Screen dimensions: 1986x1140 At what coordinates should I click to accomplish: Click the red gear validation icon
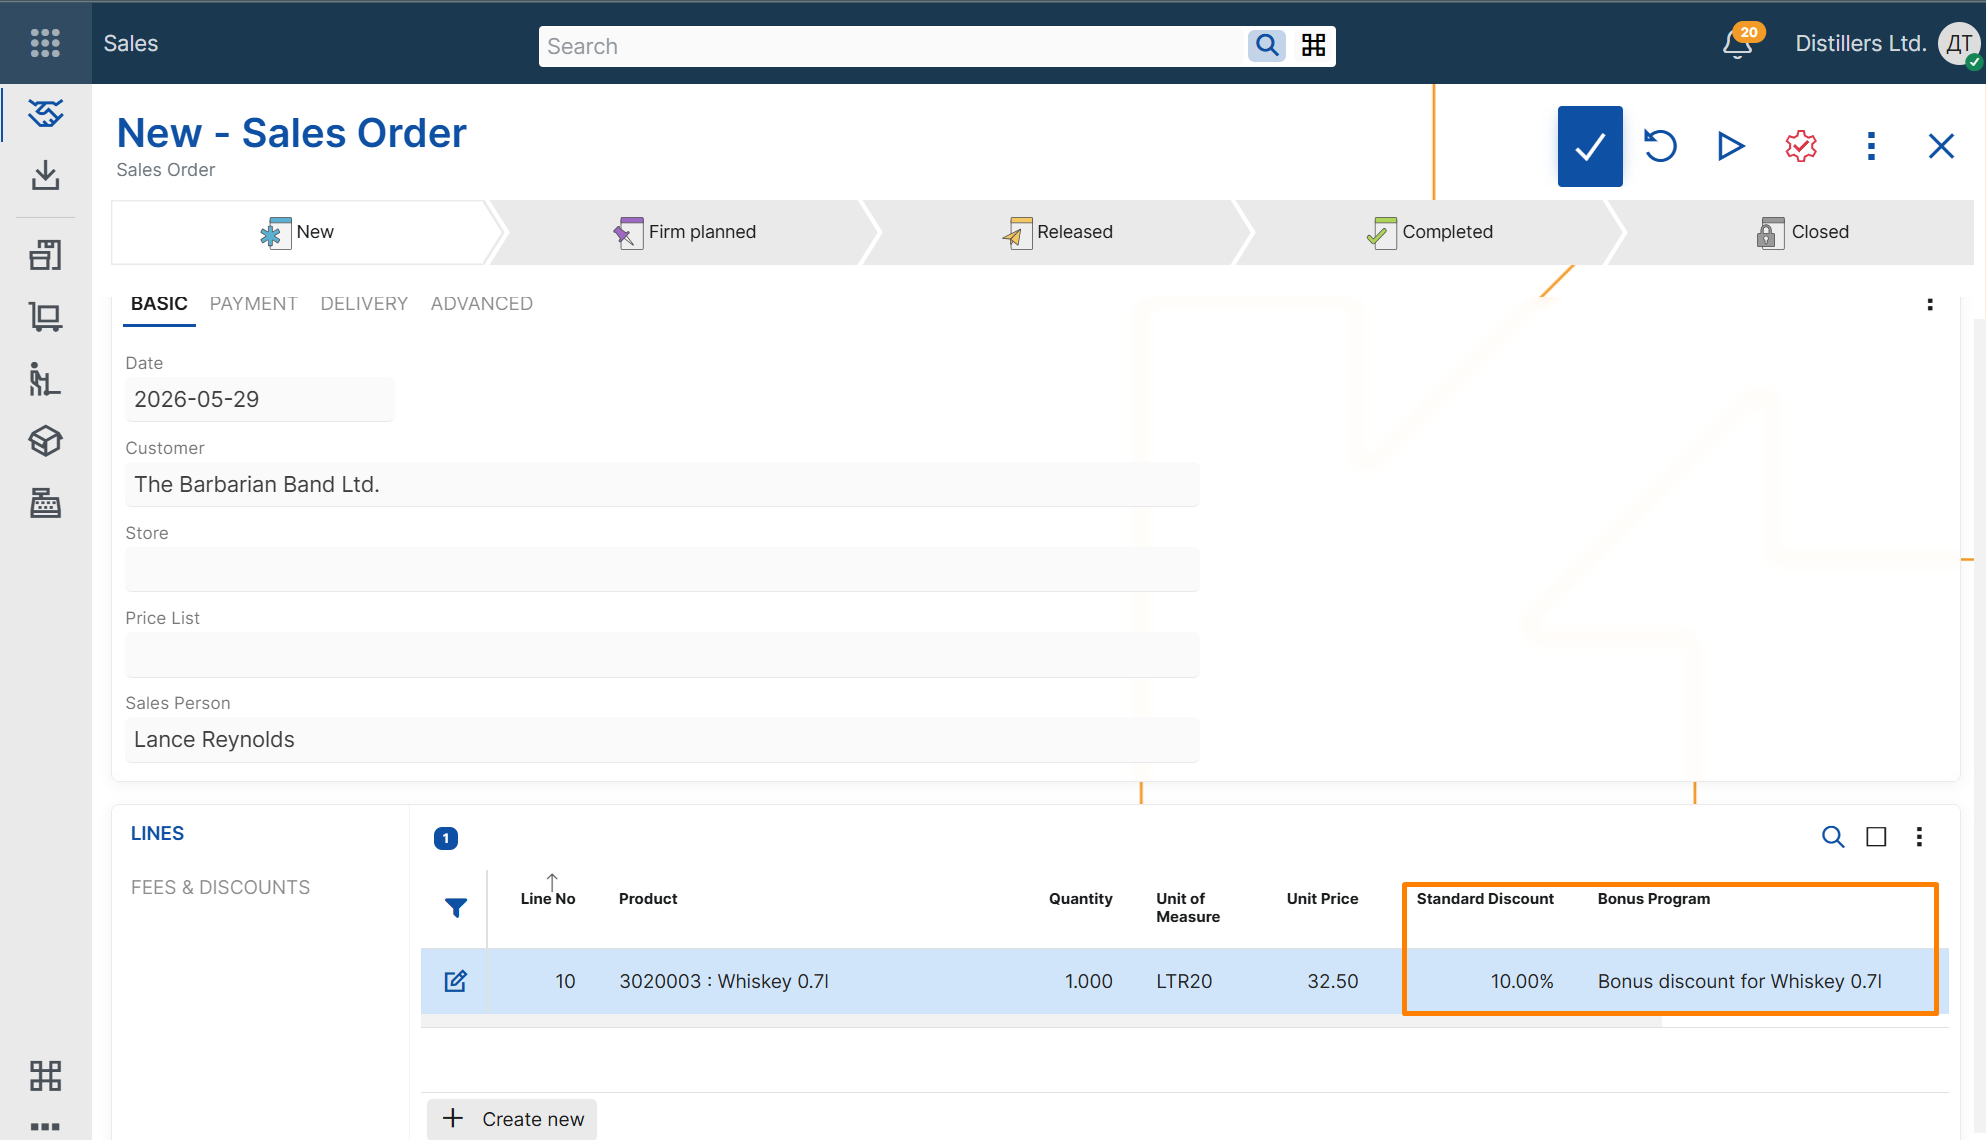click(x=1801, y=147)
